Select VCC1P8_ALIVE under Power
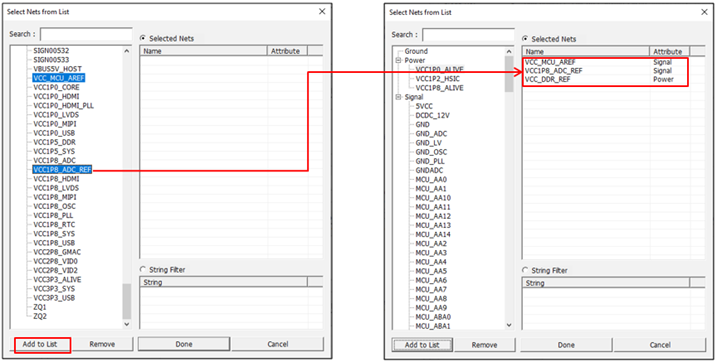Screen dimensions: 717x362 (439, 88)
